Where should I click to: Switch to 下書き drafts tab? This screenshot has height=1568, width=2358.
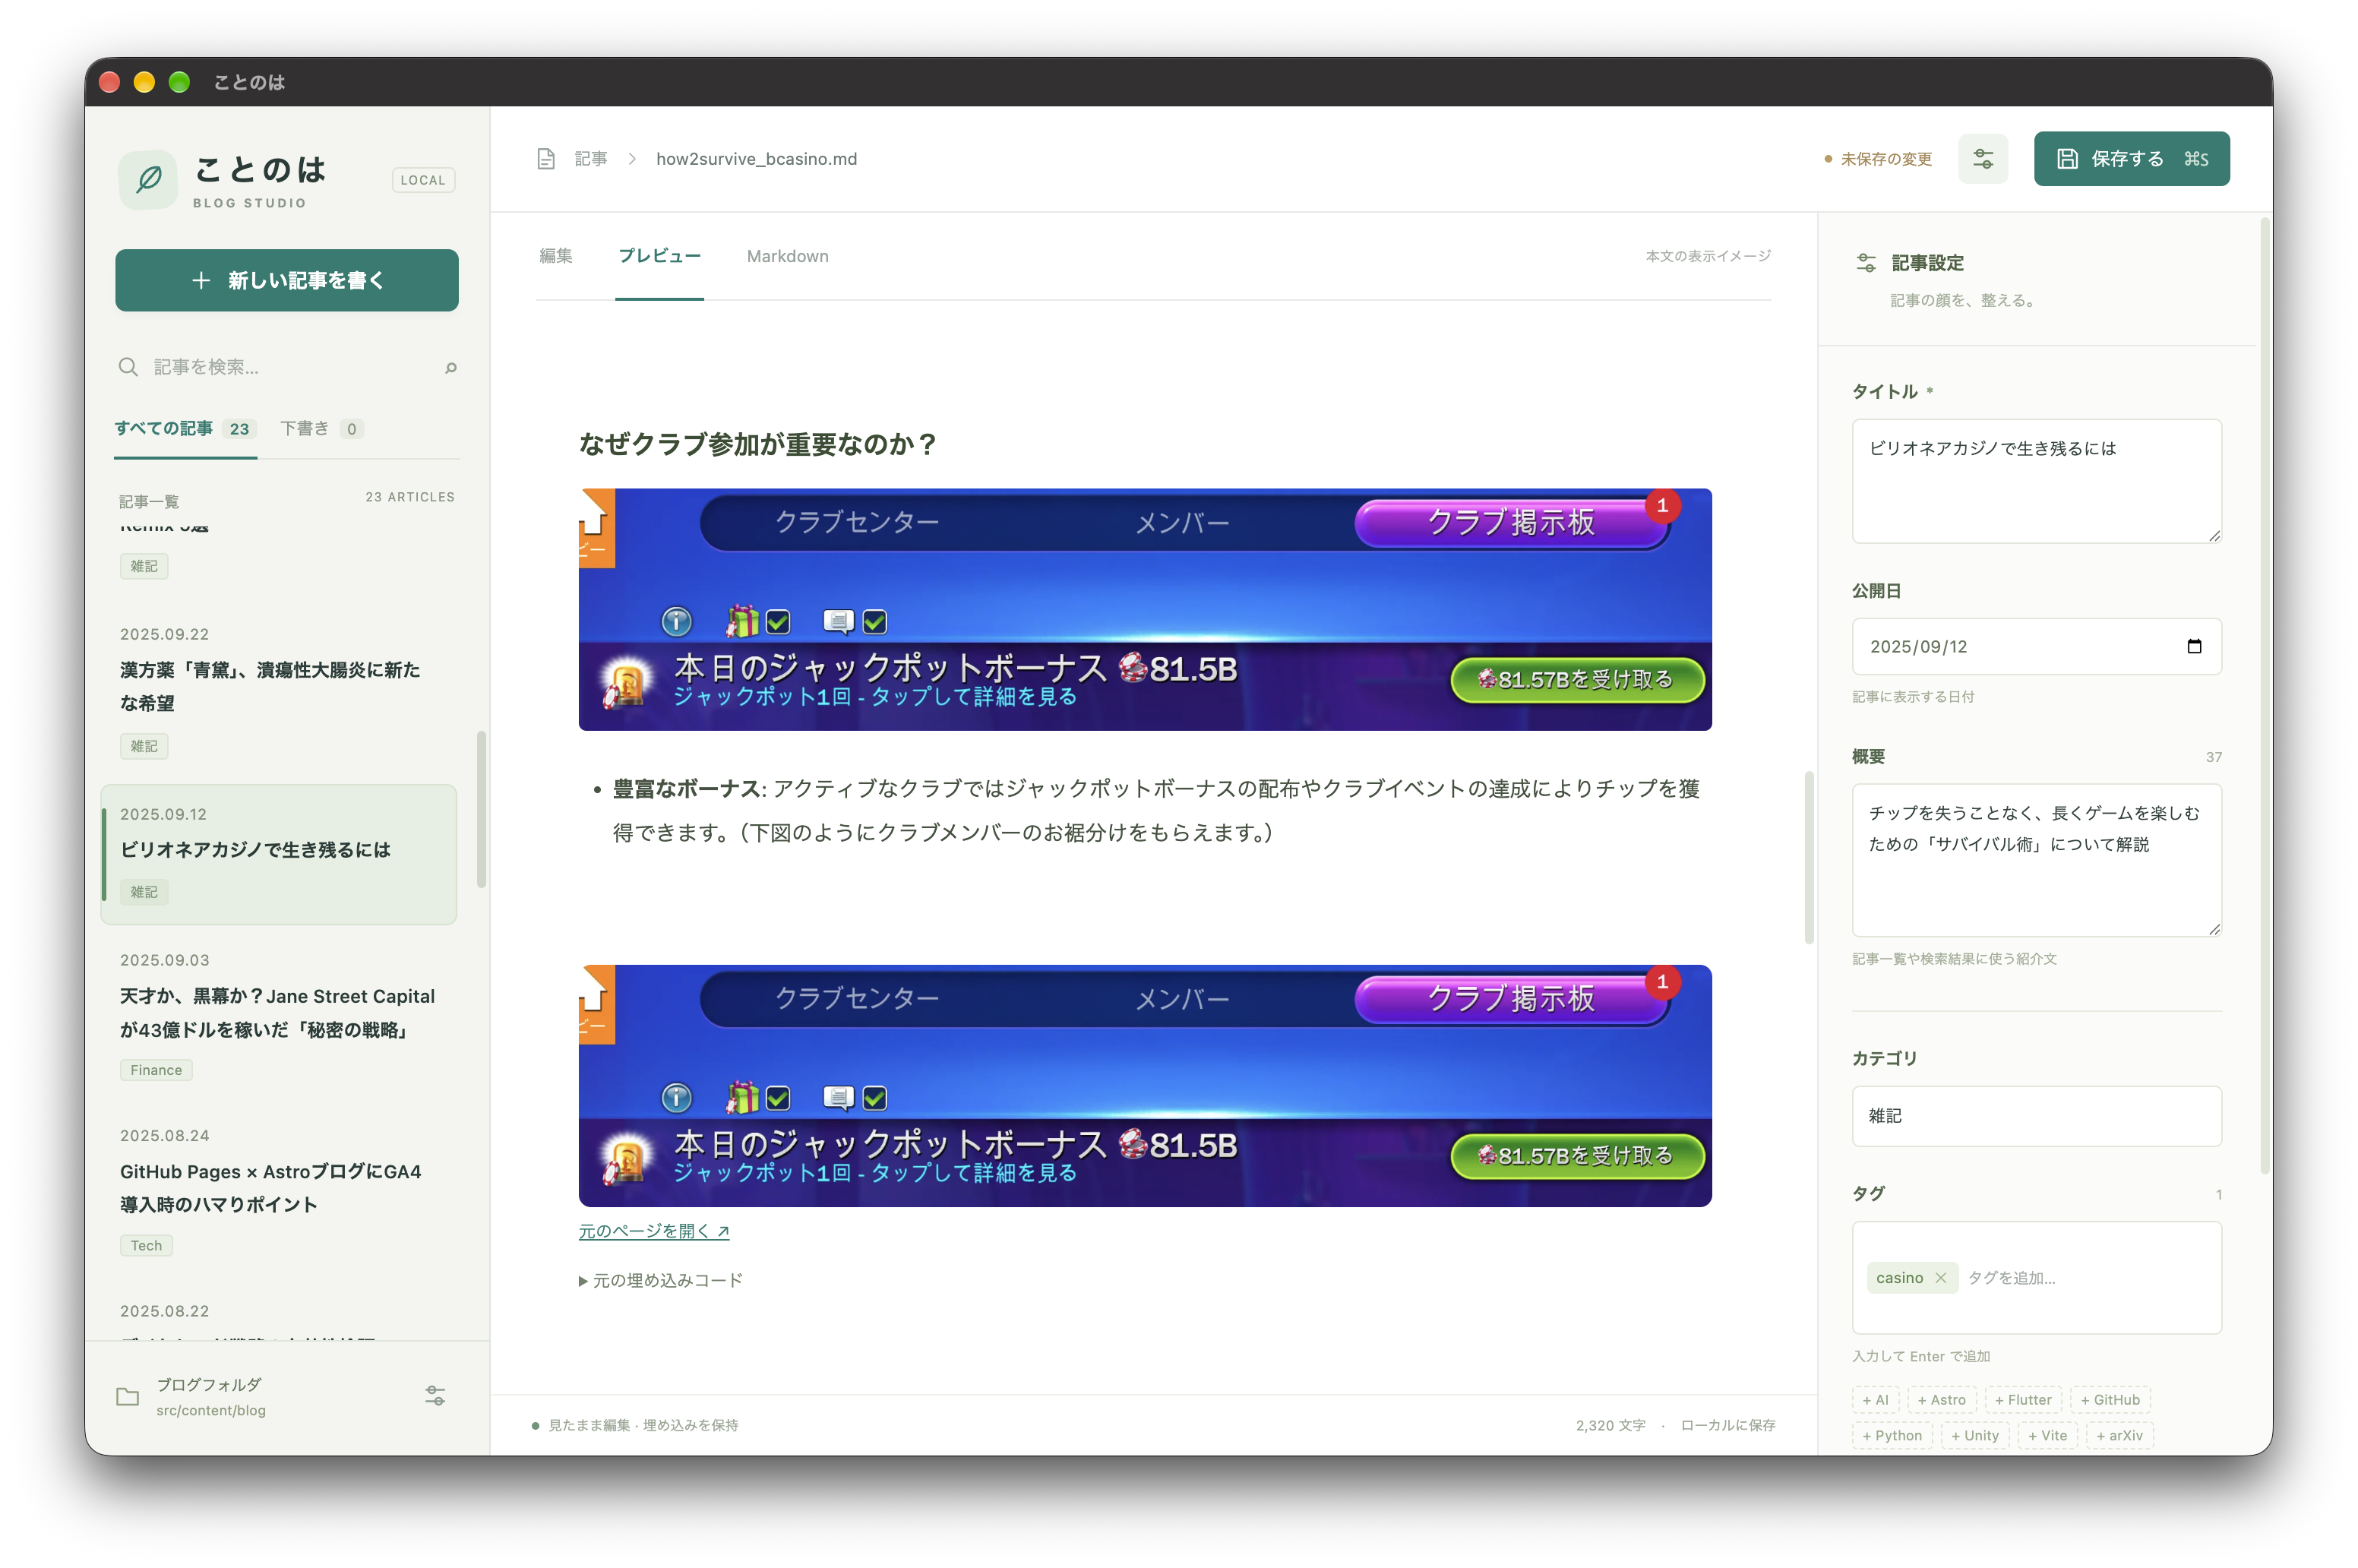pyautogui.click(x=321, y=429)
